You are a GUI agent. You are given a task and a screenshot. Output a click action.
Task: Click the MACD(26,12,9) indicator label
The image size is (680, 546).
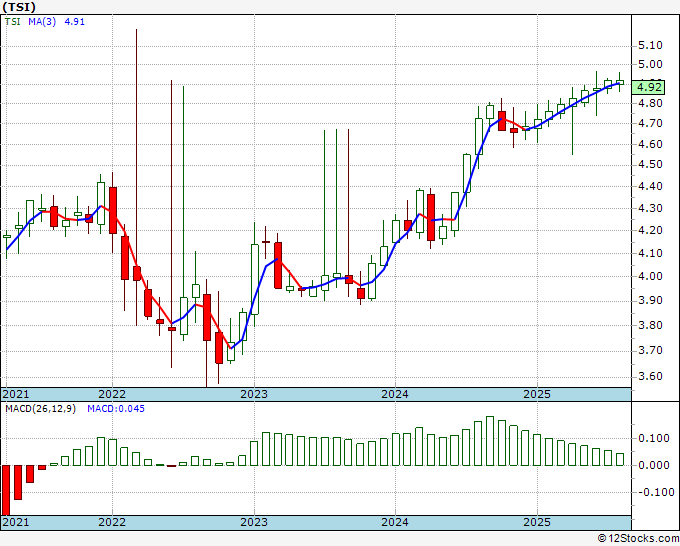pyautogui.click(x=40, y=409)
